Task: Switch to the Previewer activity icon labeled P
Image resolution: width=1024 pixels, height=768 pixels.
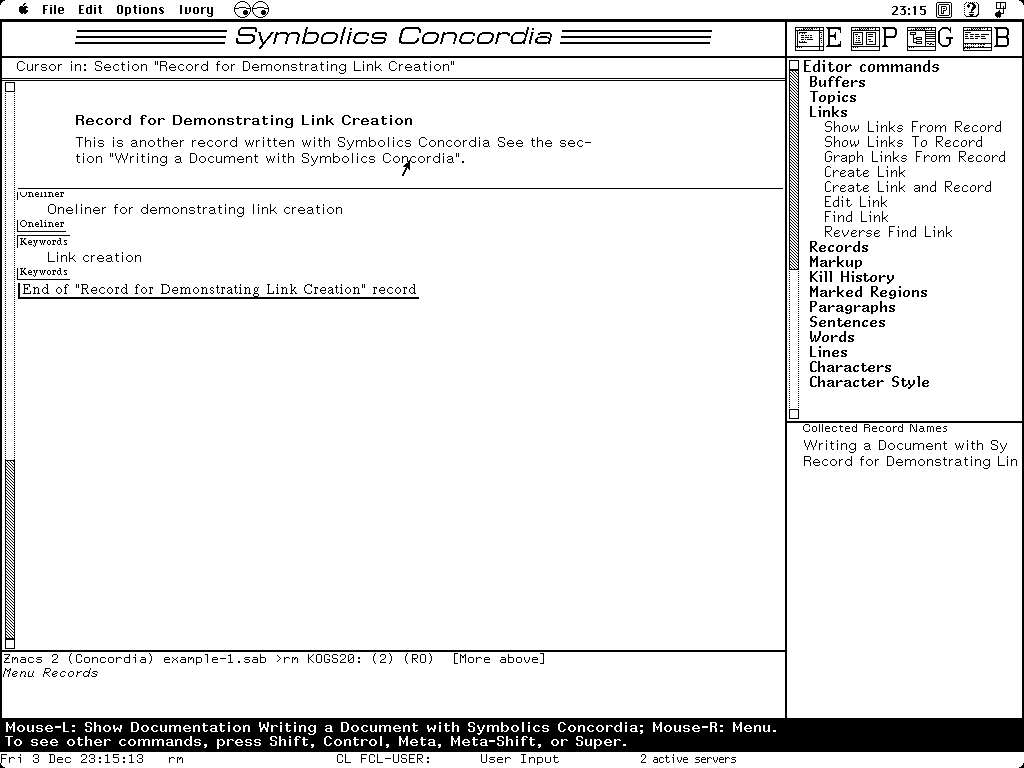Action: coord(874,39)
